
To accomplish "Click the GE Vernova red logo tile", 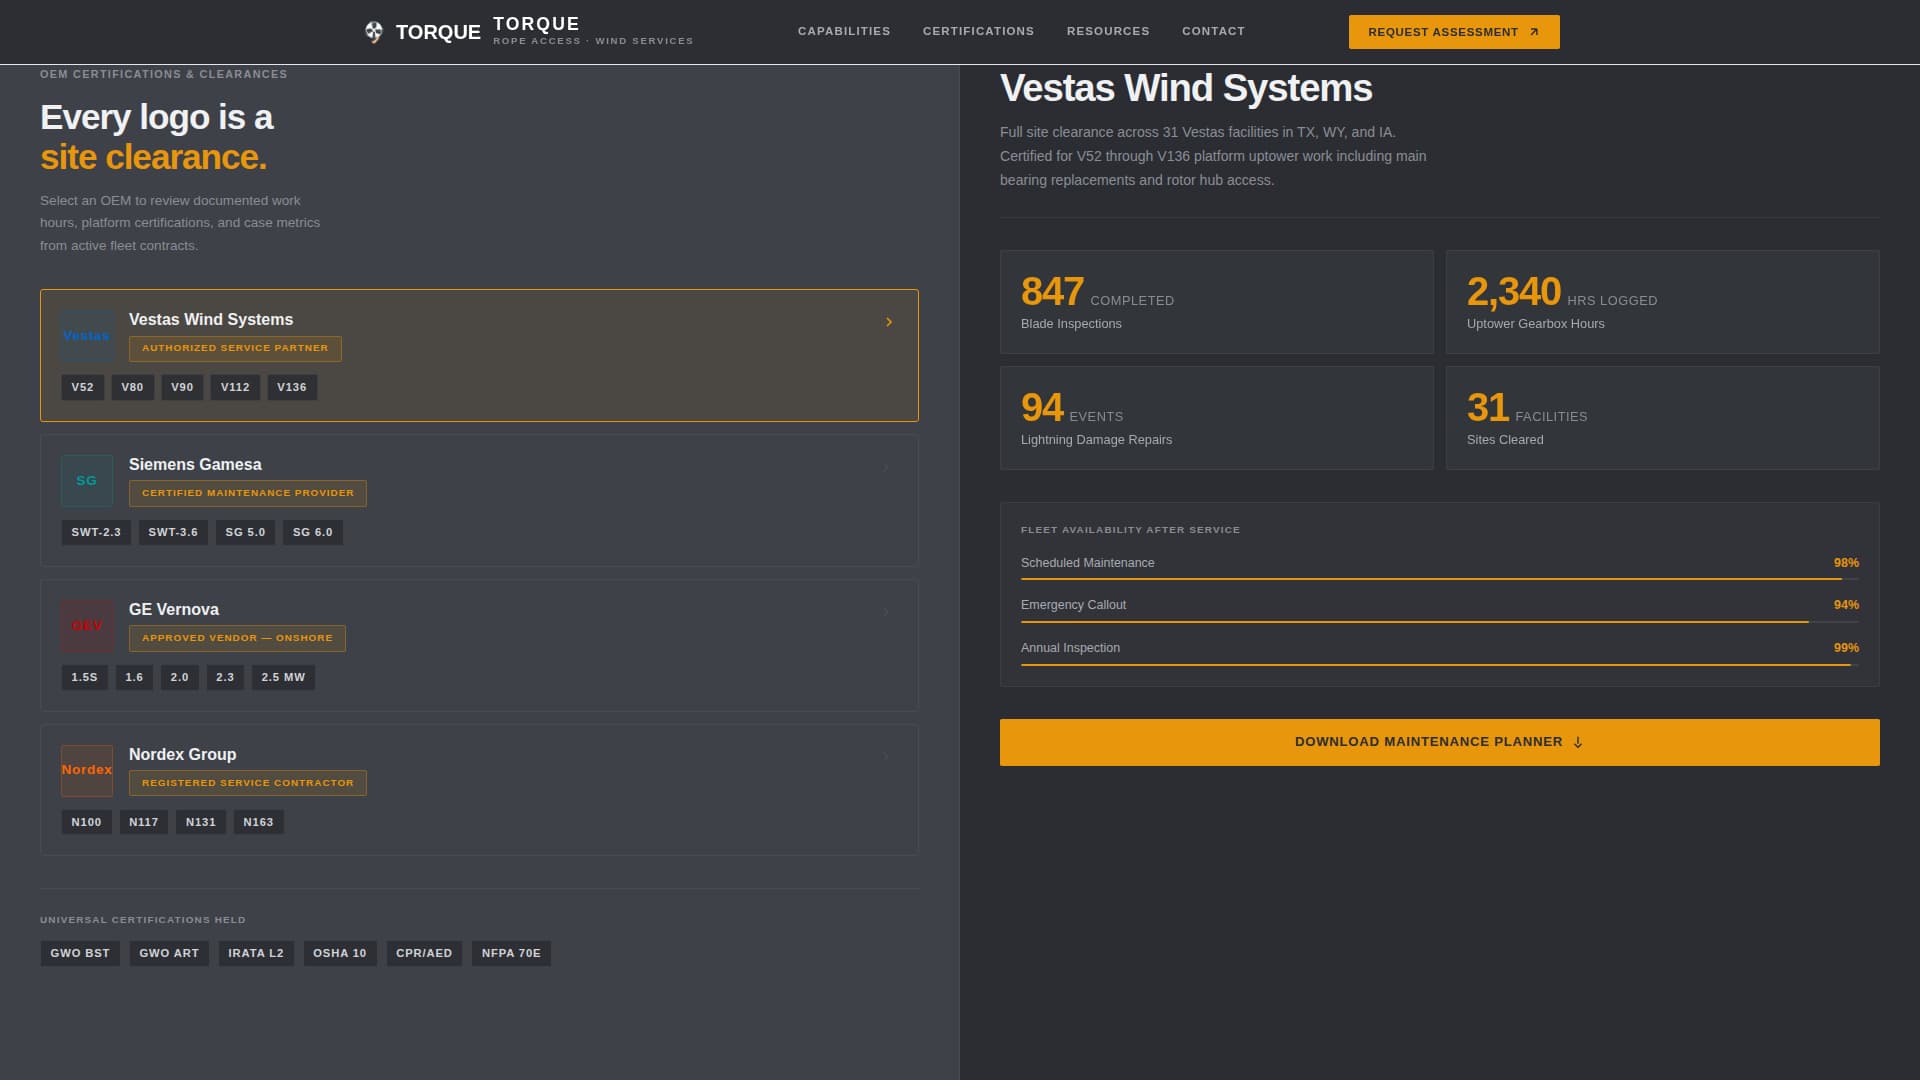I will (87, 626).
